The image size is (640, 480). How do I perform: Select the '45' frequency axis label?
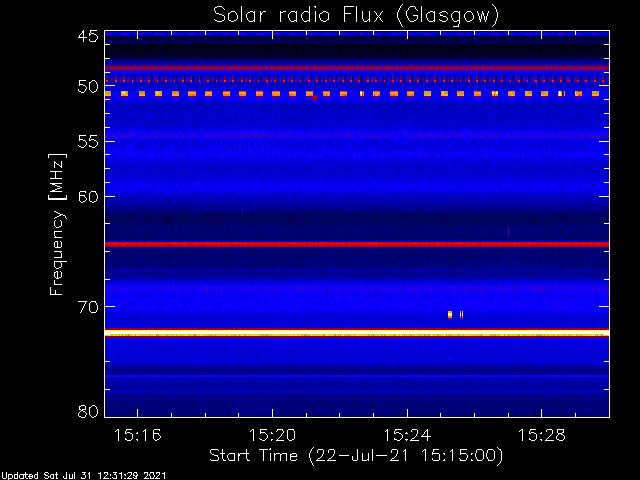pyautogui.click(x=88, y=37)
